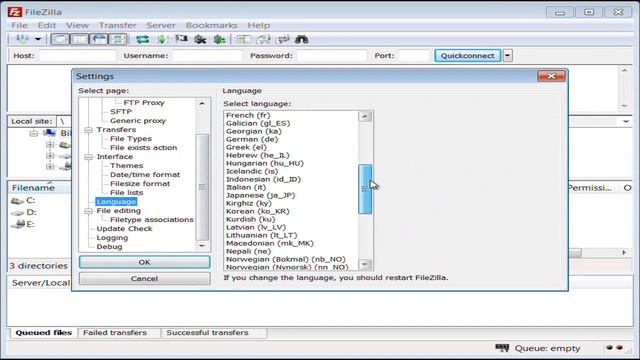Choose Italian (it) in language list
This screenshot has height=360, width=640.
(246, 187)
